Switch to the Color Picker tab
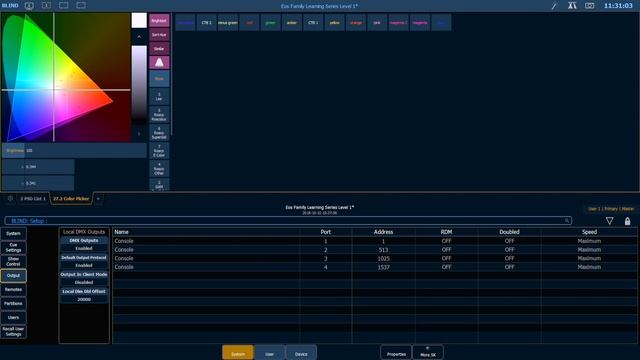Screen dimensions: 640x360 [x=71, y=199]
